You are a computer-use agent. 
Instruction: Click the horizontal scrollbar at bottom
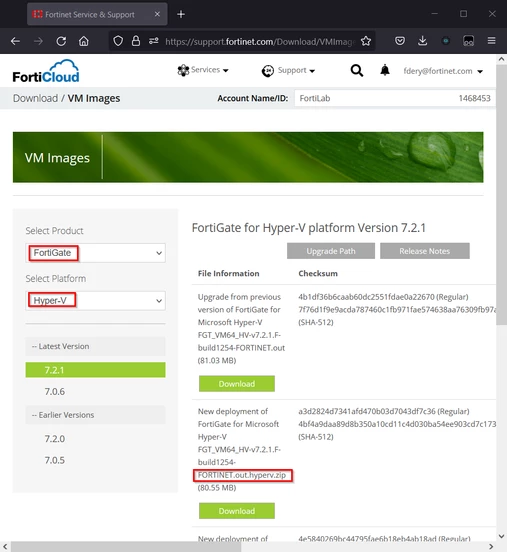pyautogui.click(x=126, y=547)
